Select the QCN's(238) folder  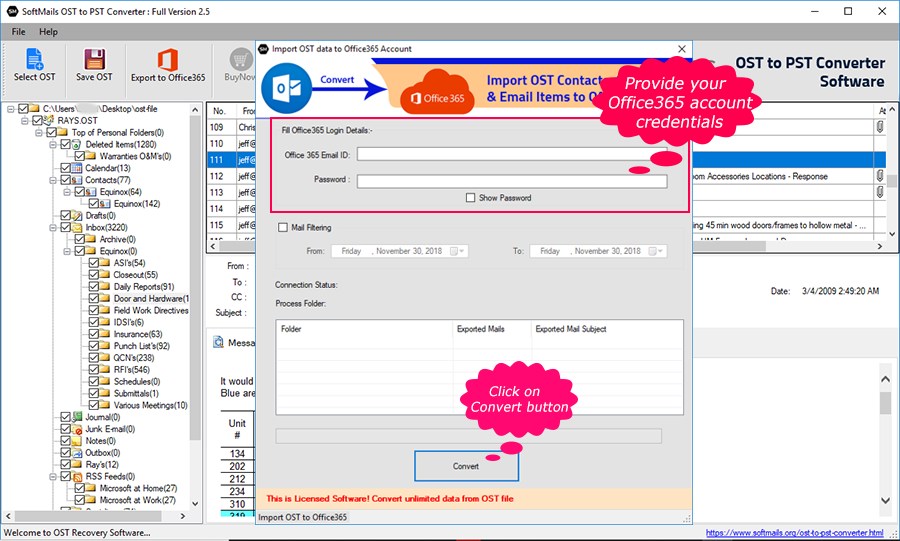[134, 357]
